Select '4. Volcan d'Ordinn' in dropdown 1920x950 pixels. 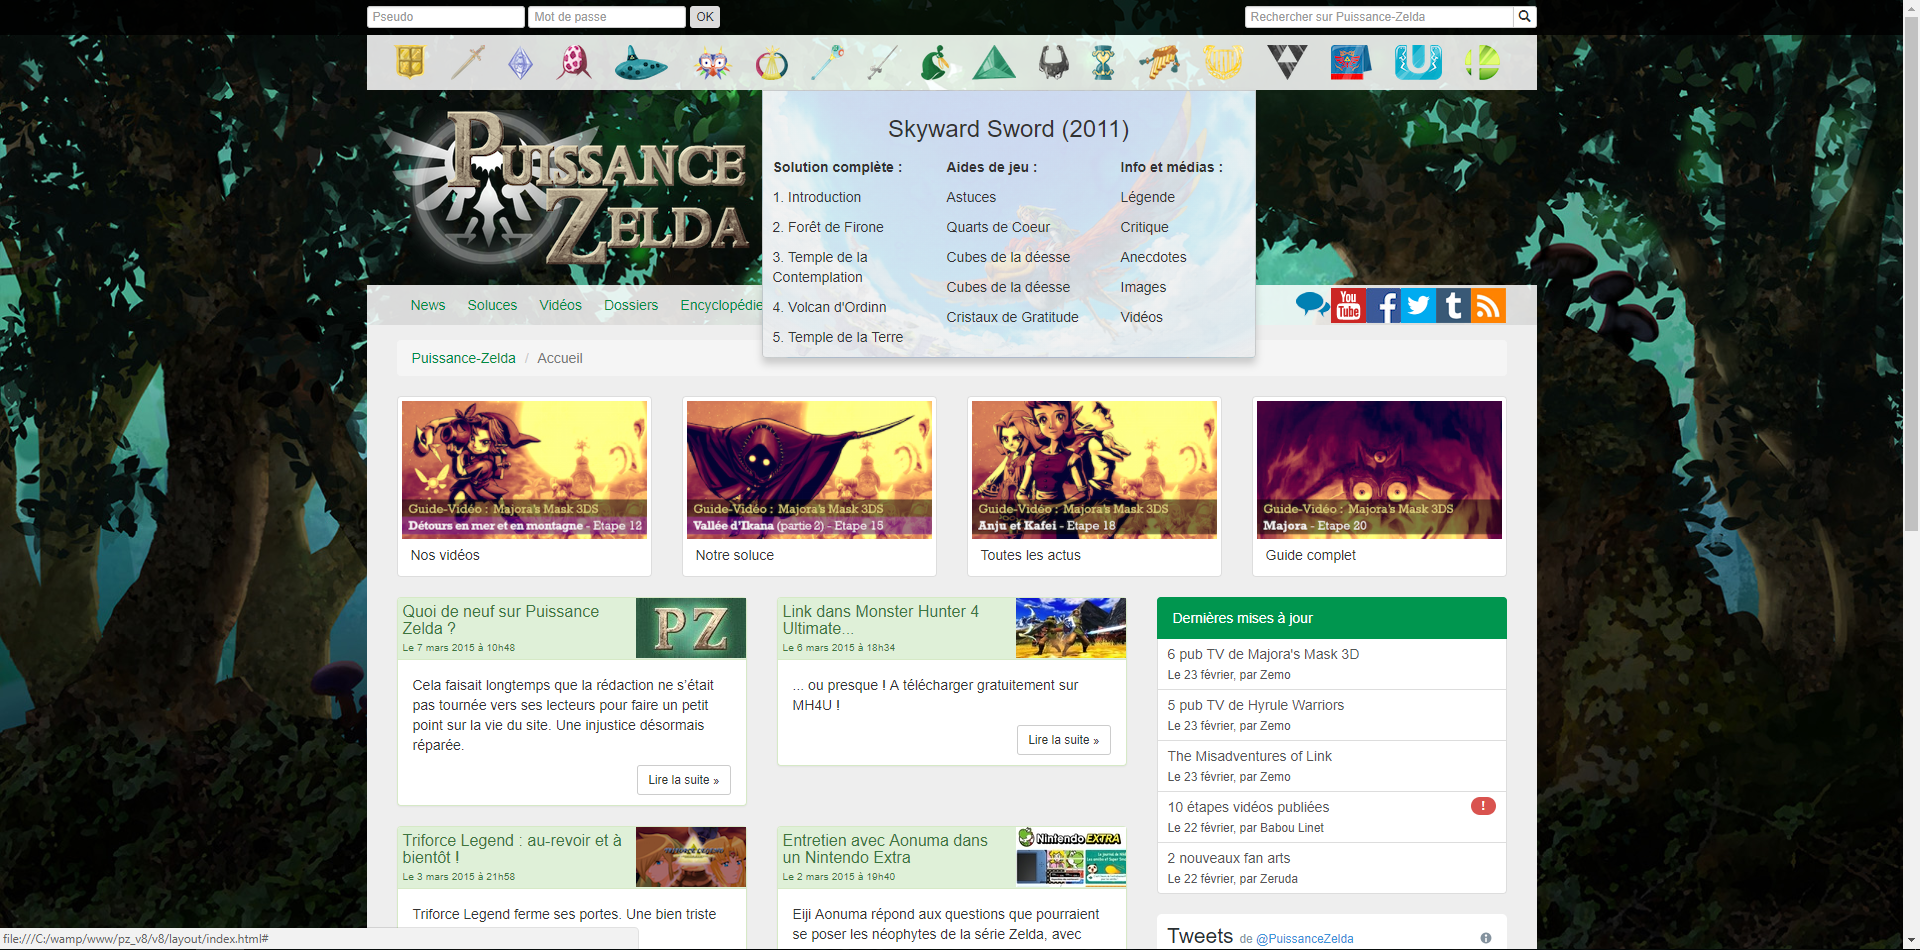pyautogui.click(x=830, y=307)
